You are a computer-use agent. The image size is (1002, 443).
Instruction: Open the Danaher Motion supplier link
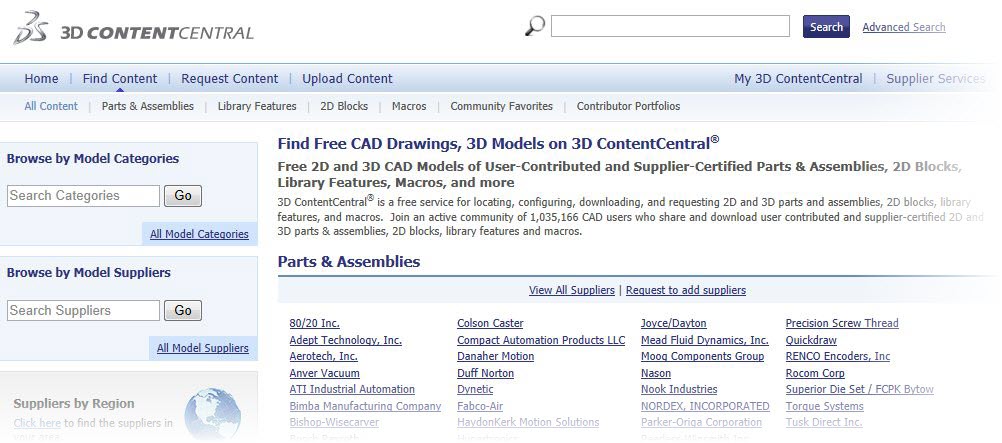pos(495,356)
